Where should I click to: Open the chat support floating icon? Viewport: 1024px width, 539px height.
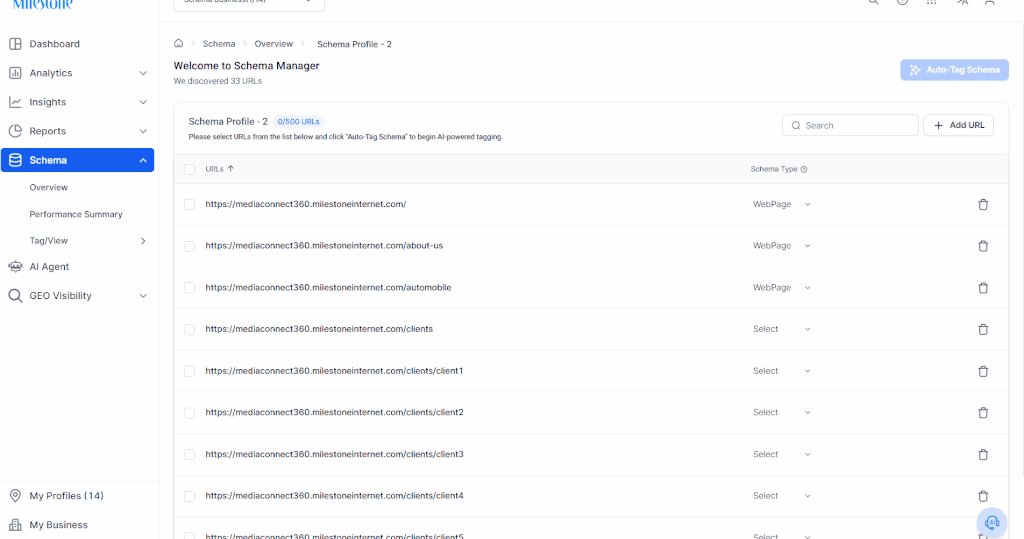click(992, 522)
